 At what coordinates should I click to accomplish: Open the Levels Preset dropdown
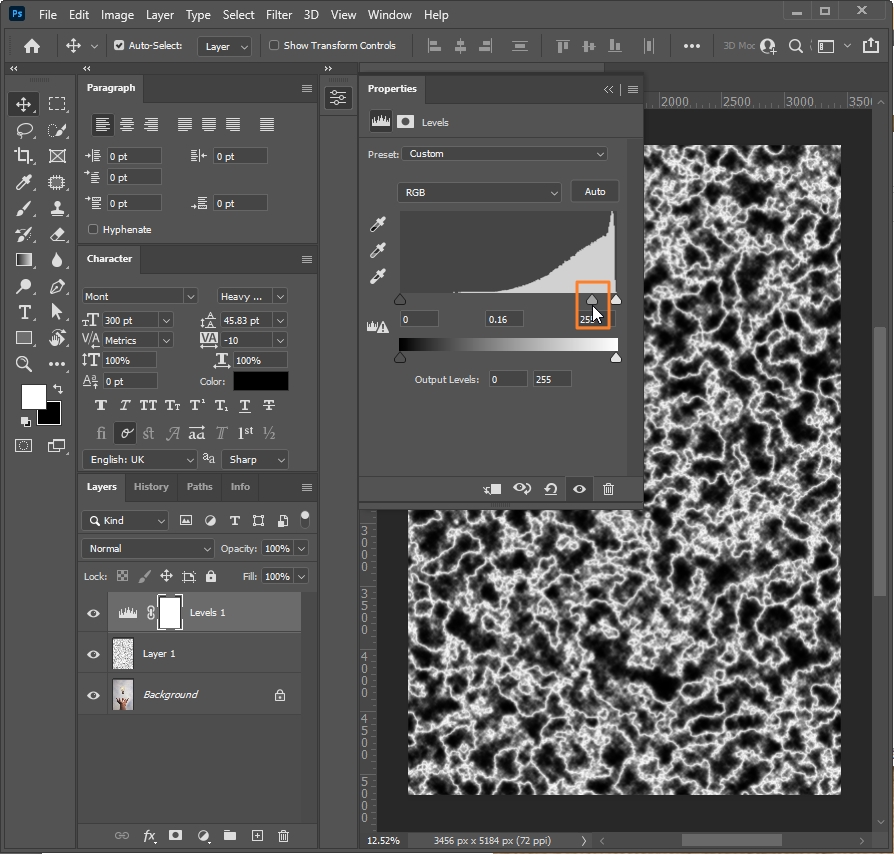click(x=505, y=154)
